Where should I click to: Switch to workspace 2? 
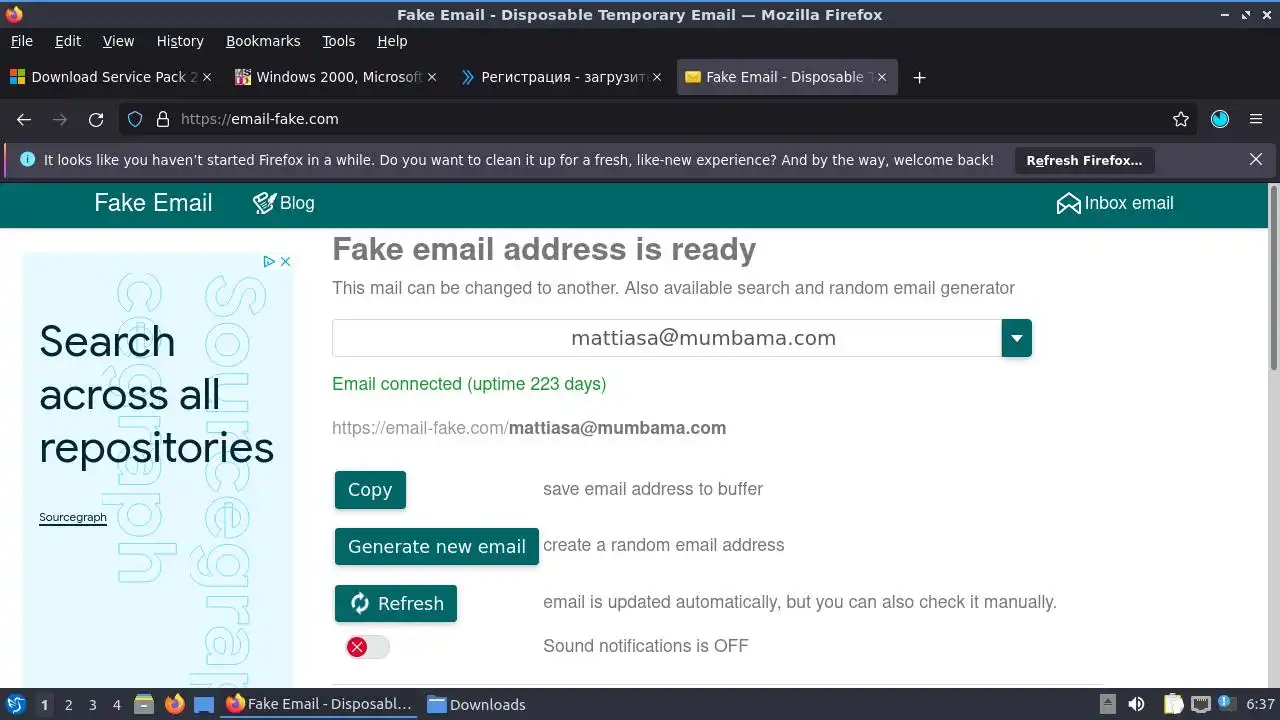[68, 704]
